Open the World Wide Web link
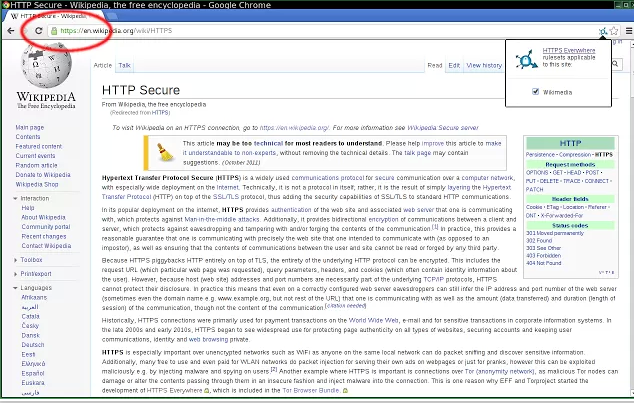 (374, 321)
